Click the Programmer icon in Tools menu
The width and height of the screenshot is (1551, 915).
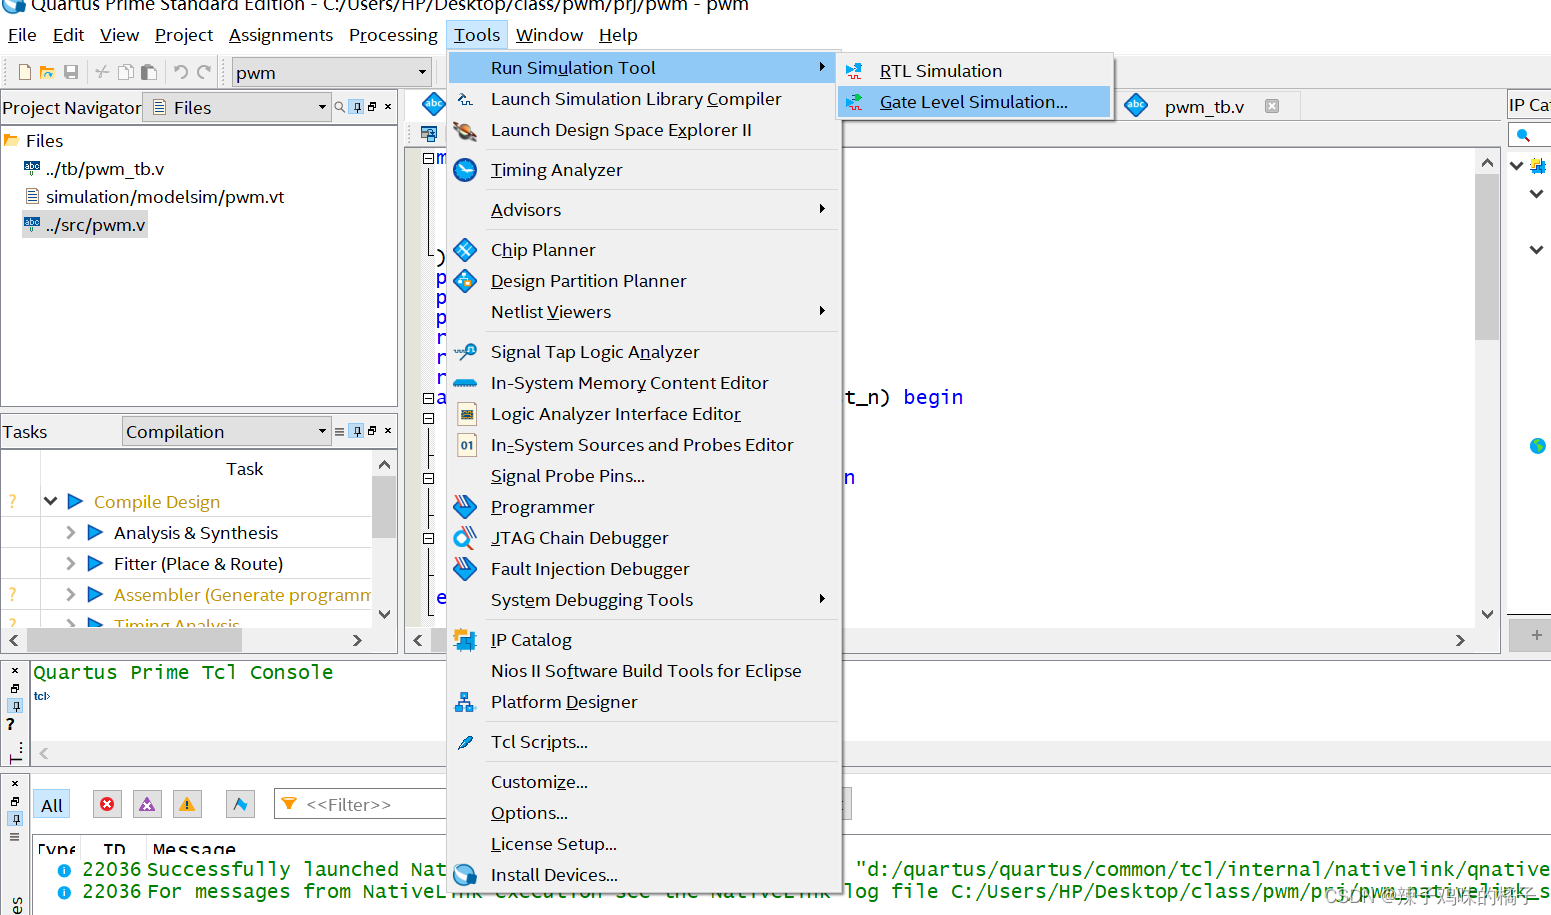click(465, 507)
